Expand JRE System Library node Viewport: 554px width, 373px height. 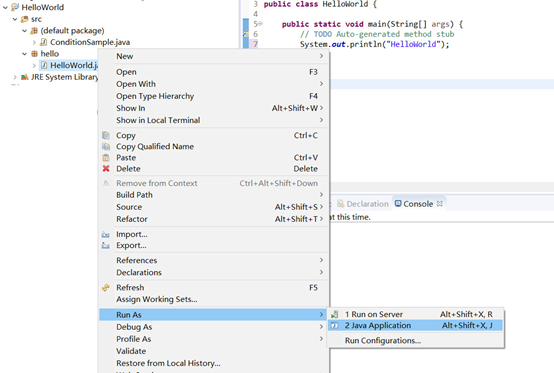[15, 77]
